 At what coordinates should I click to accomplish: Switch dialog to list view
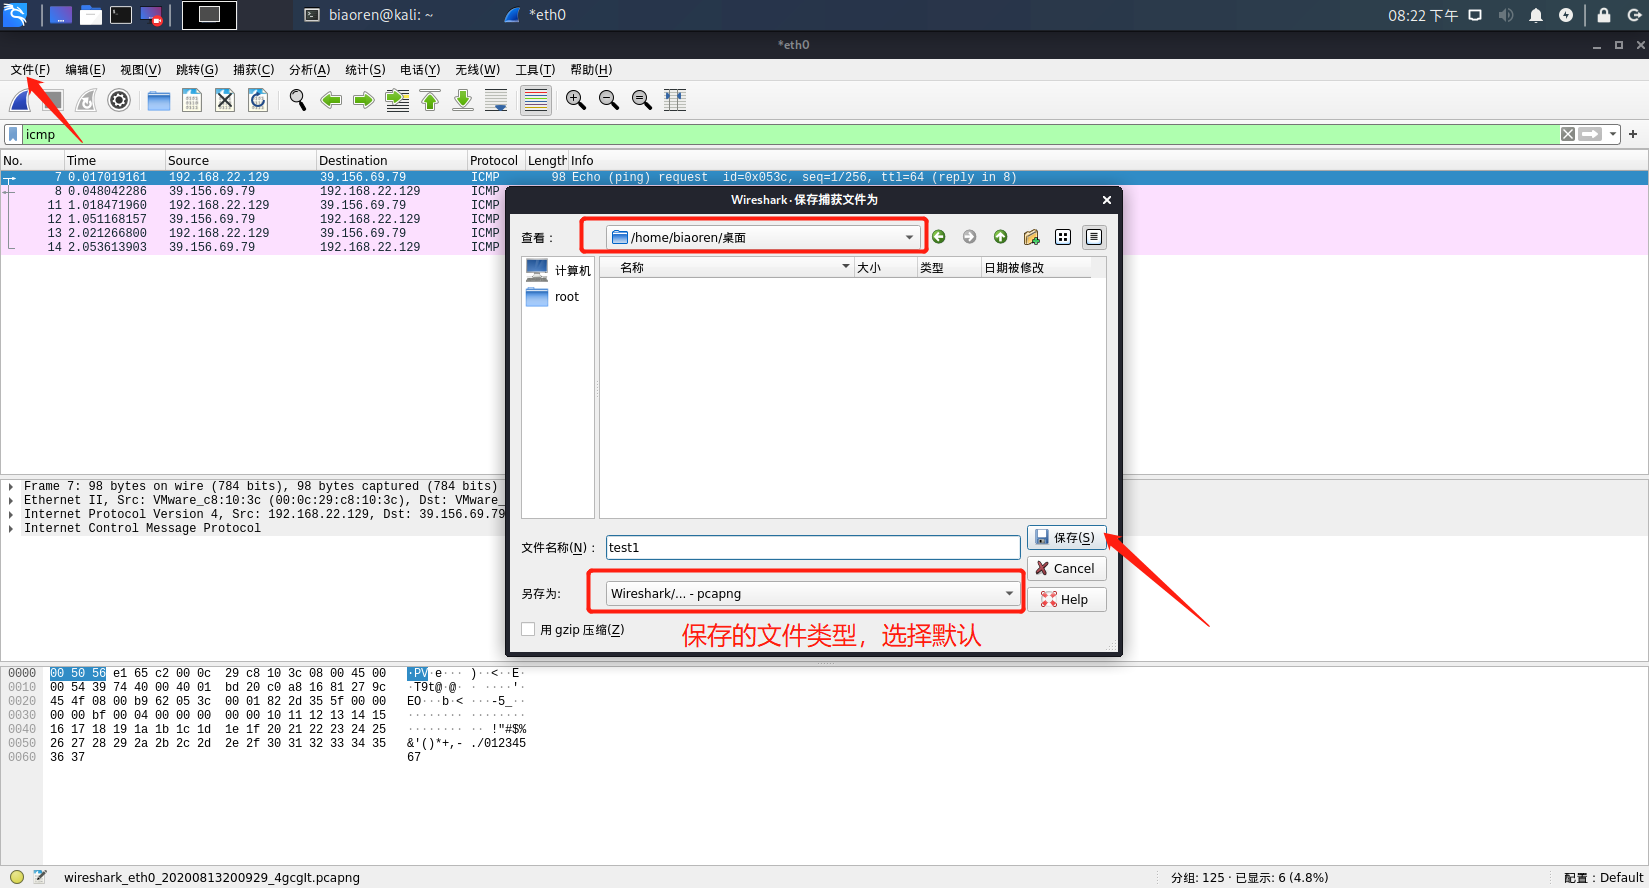click(x=1063, y=237)
